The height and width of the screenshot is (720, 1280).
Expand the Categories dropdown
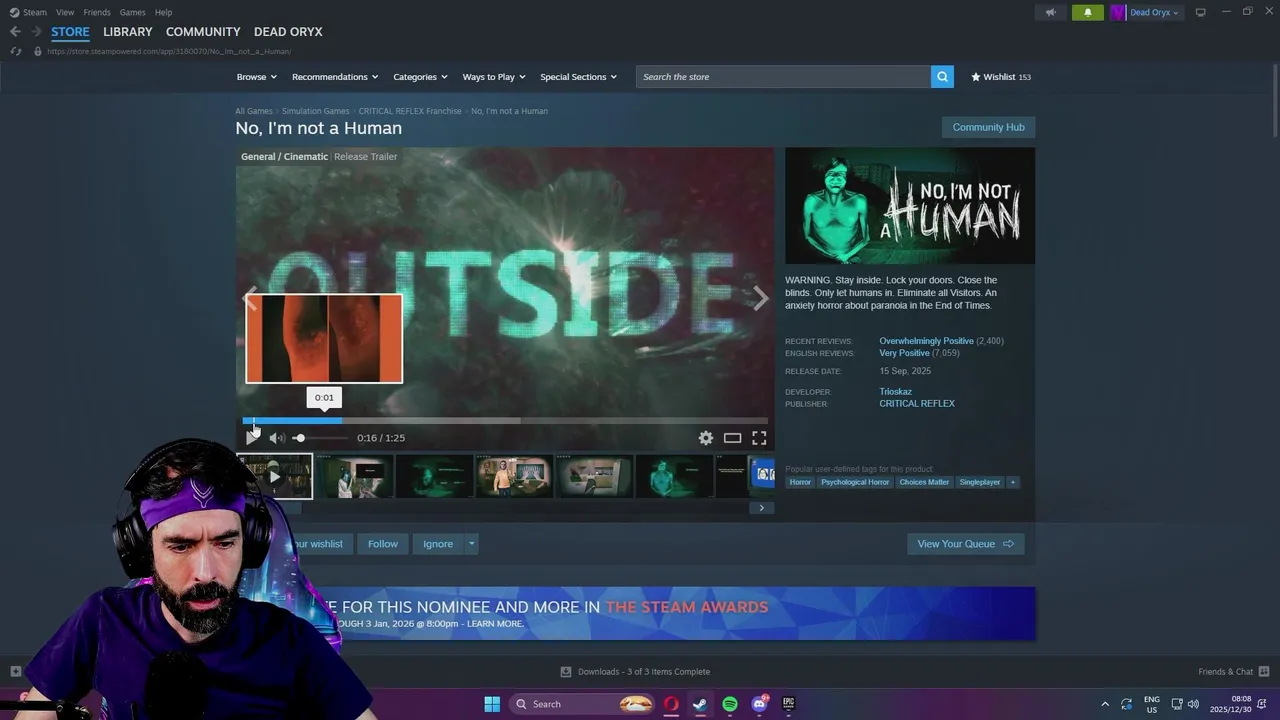420,77
